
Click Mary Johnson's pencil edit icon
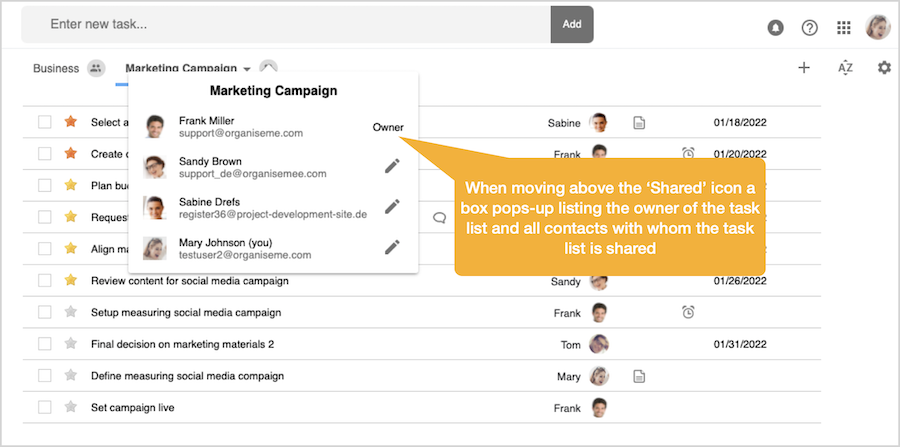(392, 247)
